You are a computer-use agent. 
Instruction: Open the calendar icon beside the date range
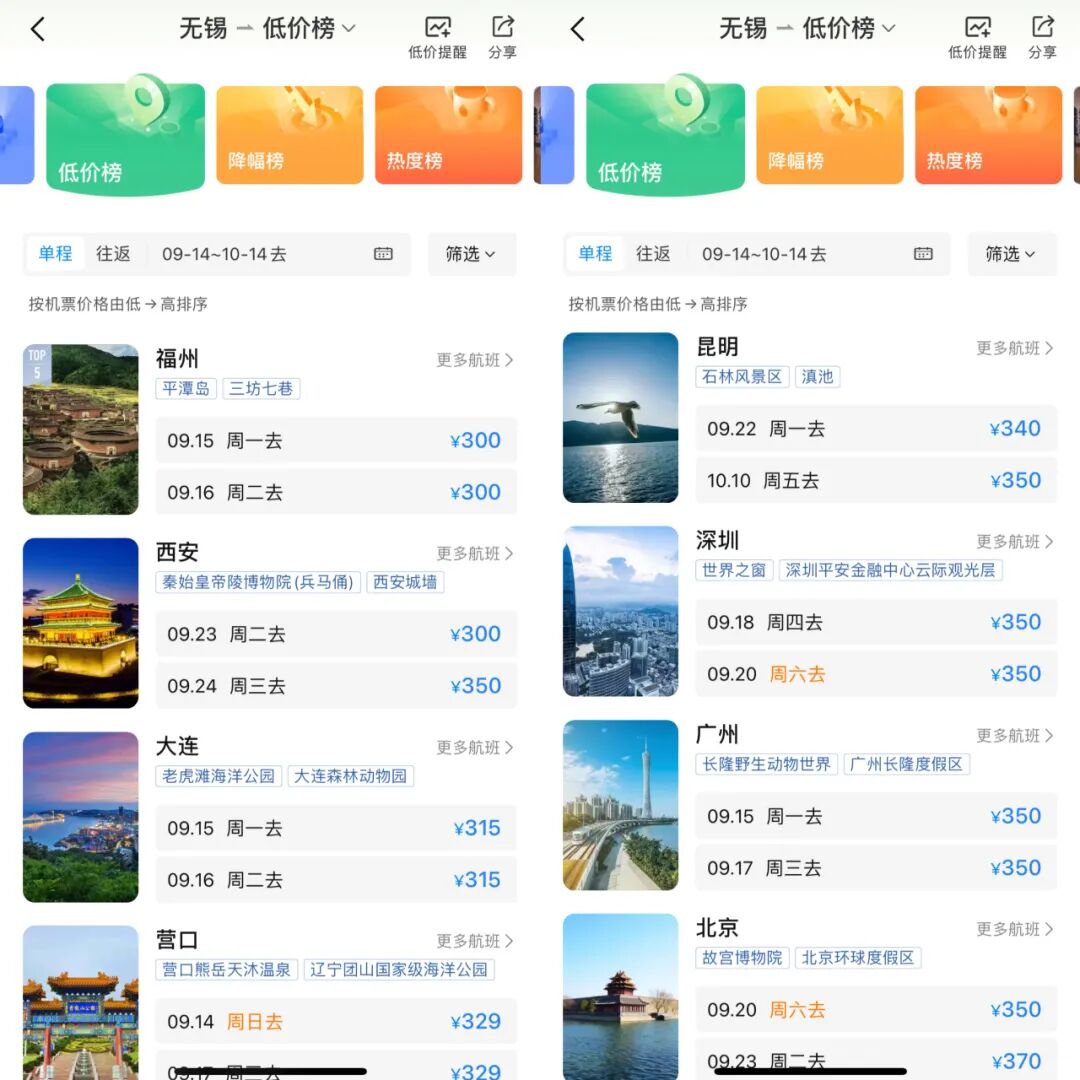(384, 255)
